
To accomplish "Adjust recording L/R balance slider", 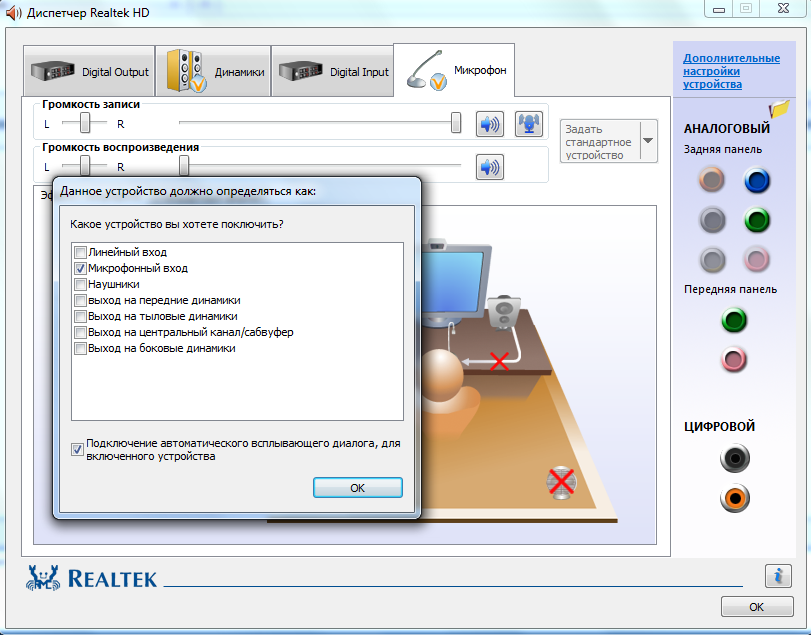I will pos(85,123).
